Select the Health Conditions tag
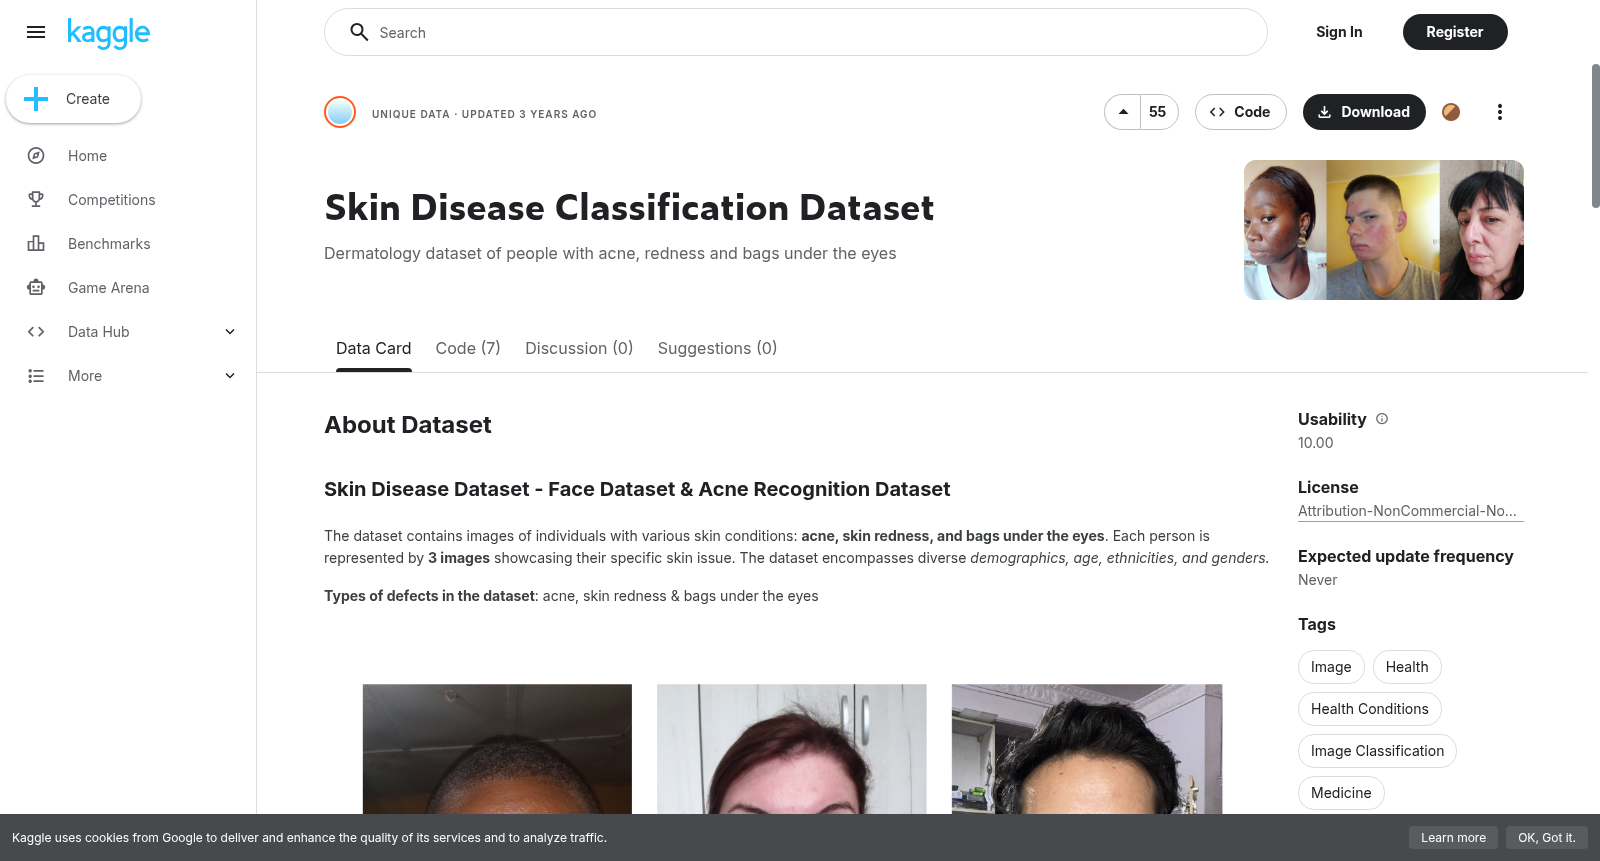Viewport: 1600px width, 861px height. pyautogui.click(x=1370, y=709)
